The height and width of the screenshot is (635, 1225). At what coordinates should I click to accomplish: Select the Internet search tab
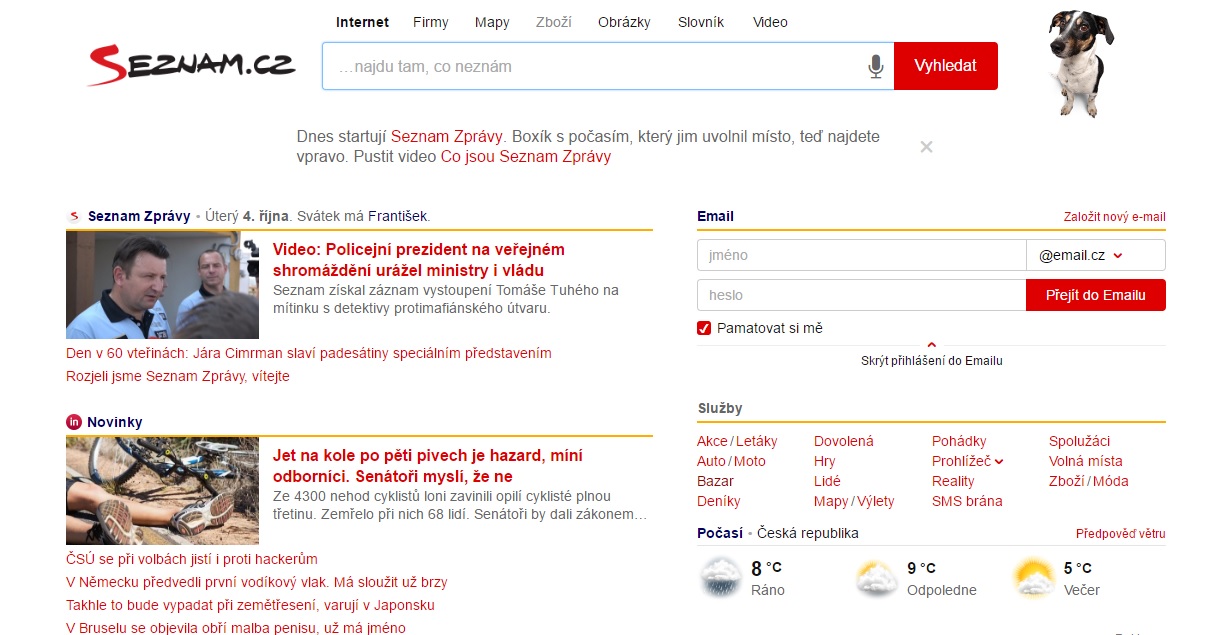click(362, 22)
